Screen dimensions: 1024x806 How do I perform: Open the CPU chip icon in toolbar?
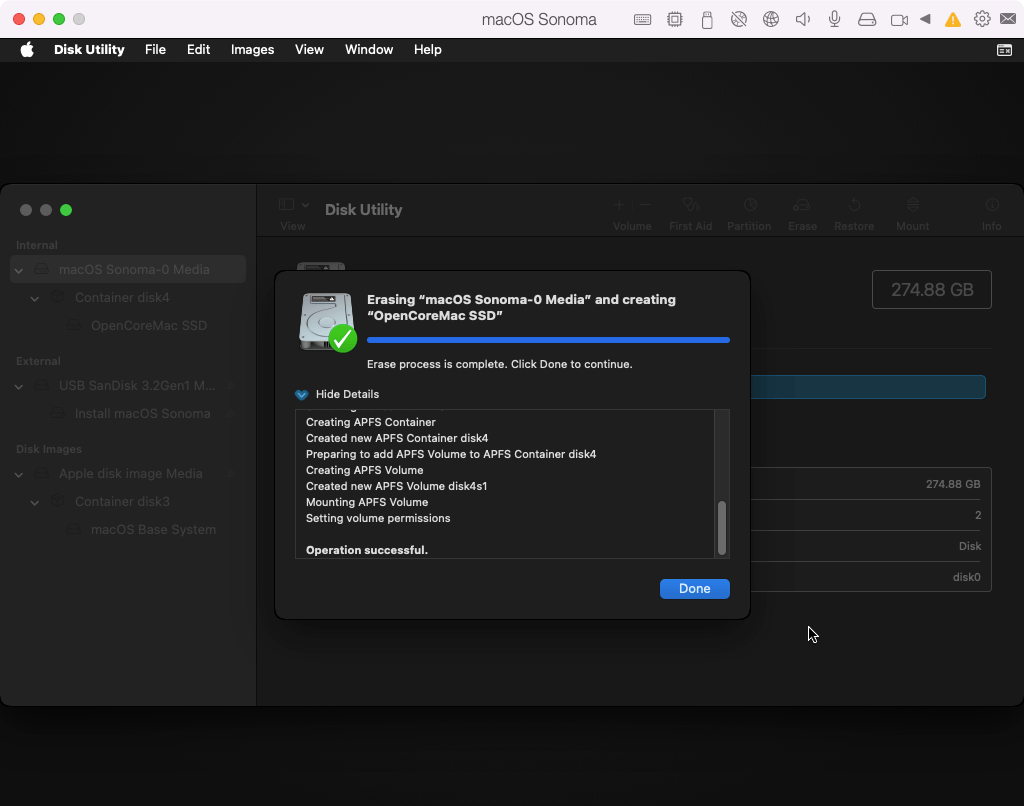tap(675, 19)
